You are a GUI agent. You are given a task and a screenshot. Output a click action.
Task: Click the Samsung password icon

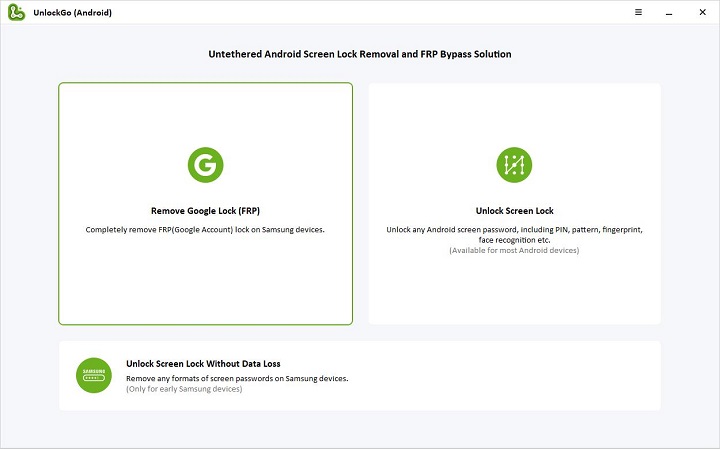pos(94,375)
